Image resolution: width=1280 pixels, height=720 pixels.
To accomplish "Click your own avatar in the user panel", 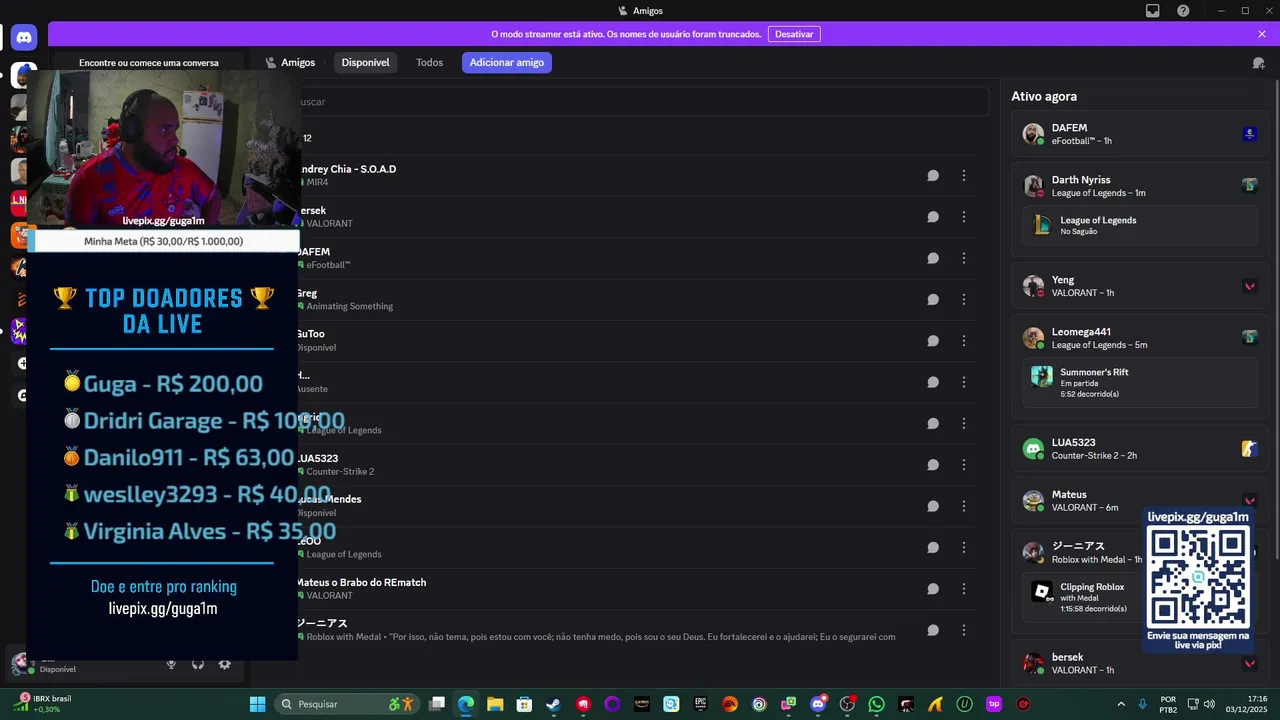I will (20, 663).
